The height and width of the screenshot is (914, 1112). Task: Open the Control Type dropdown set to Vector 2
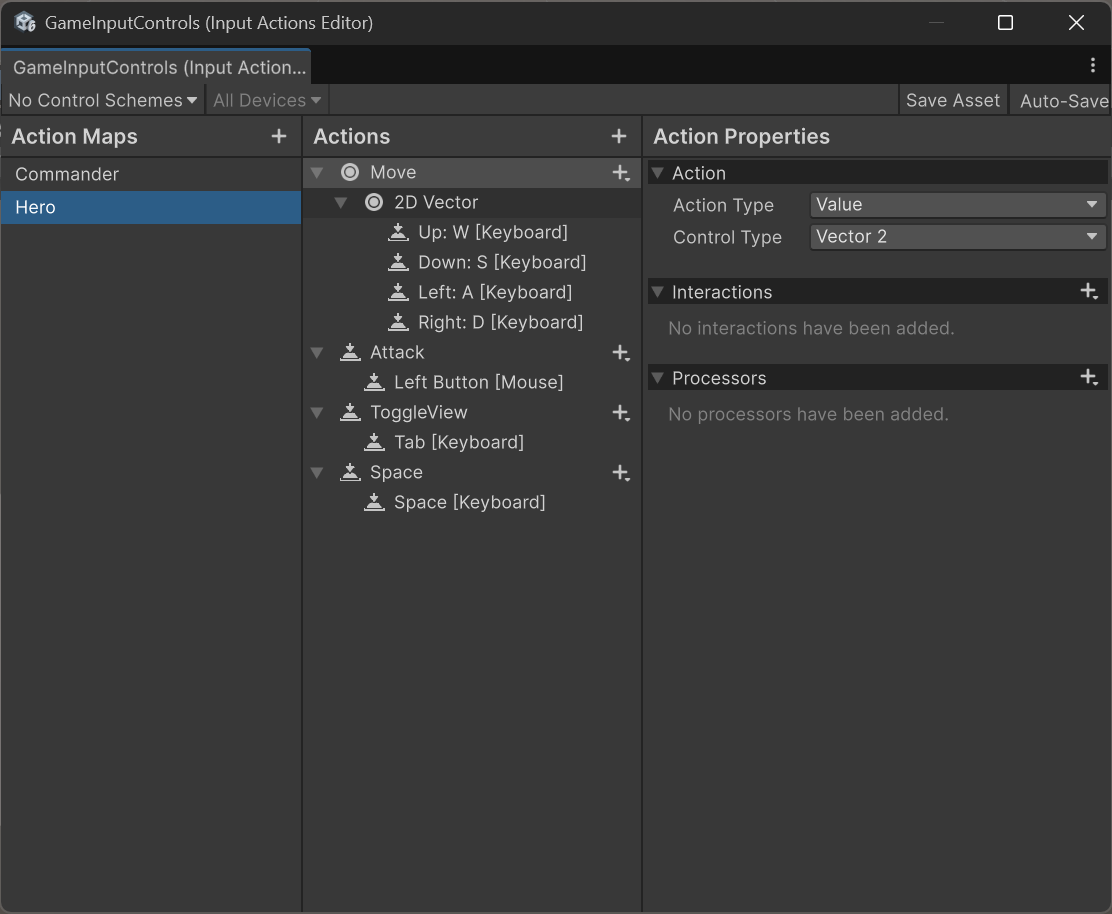[x=957, y=237]
